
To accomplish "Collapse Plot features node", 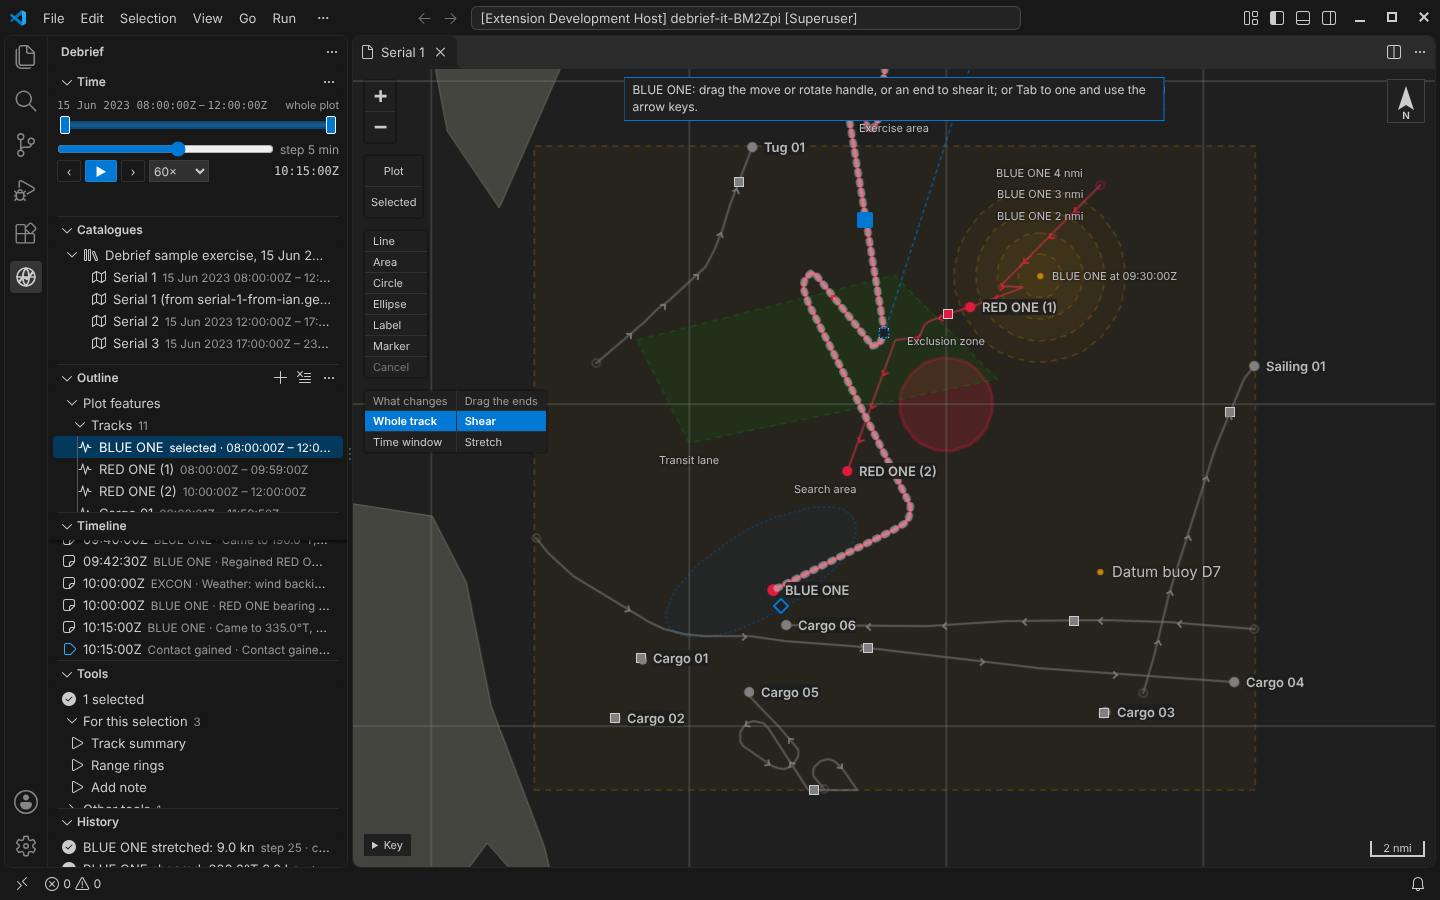I will tap(72, 403).
